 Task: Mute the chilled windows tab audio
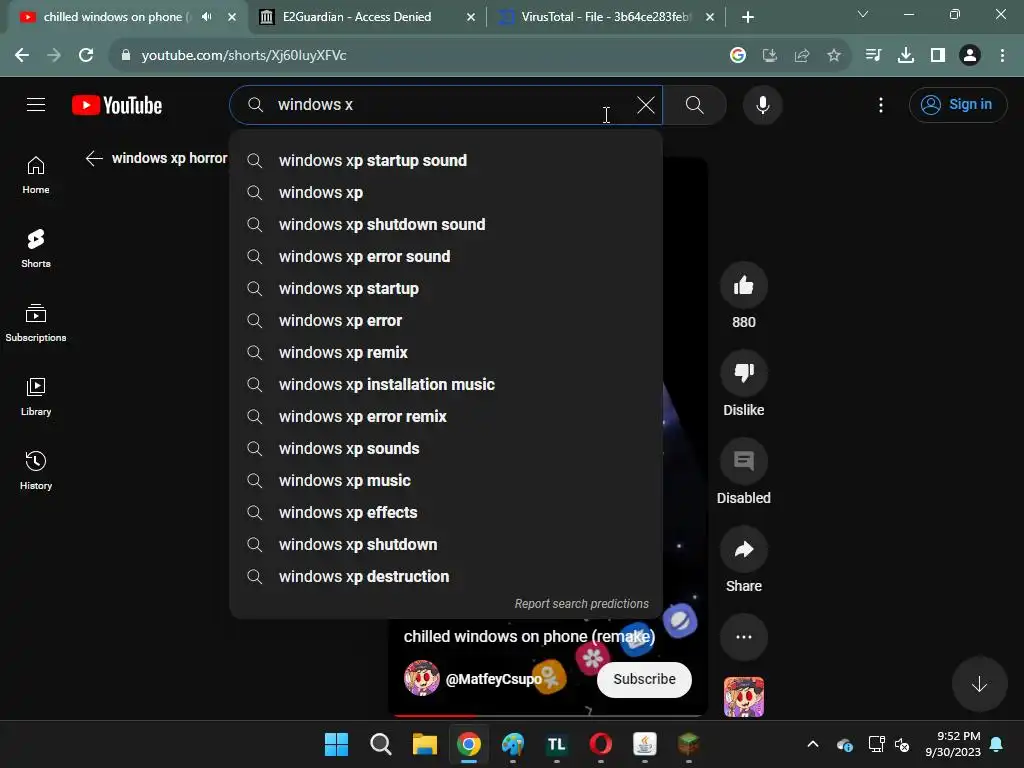pos(207,17)
